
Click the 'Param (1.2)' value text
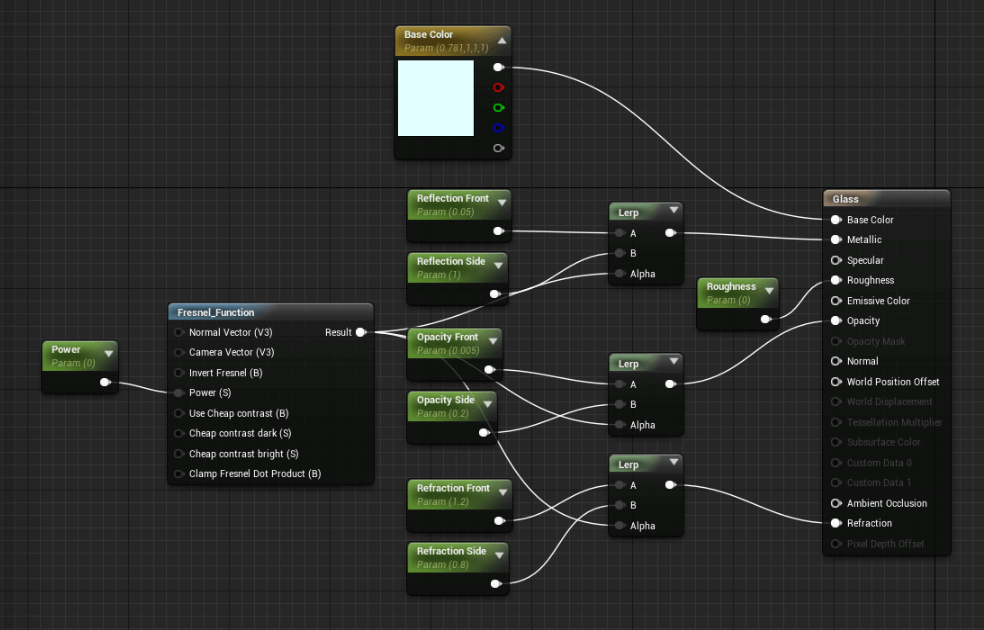pos(443,502)
